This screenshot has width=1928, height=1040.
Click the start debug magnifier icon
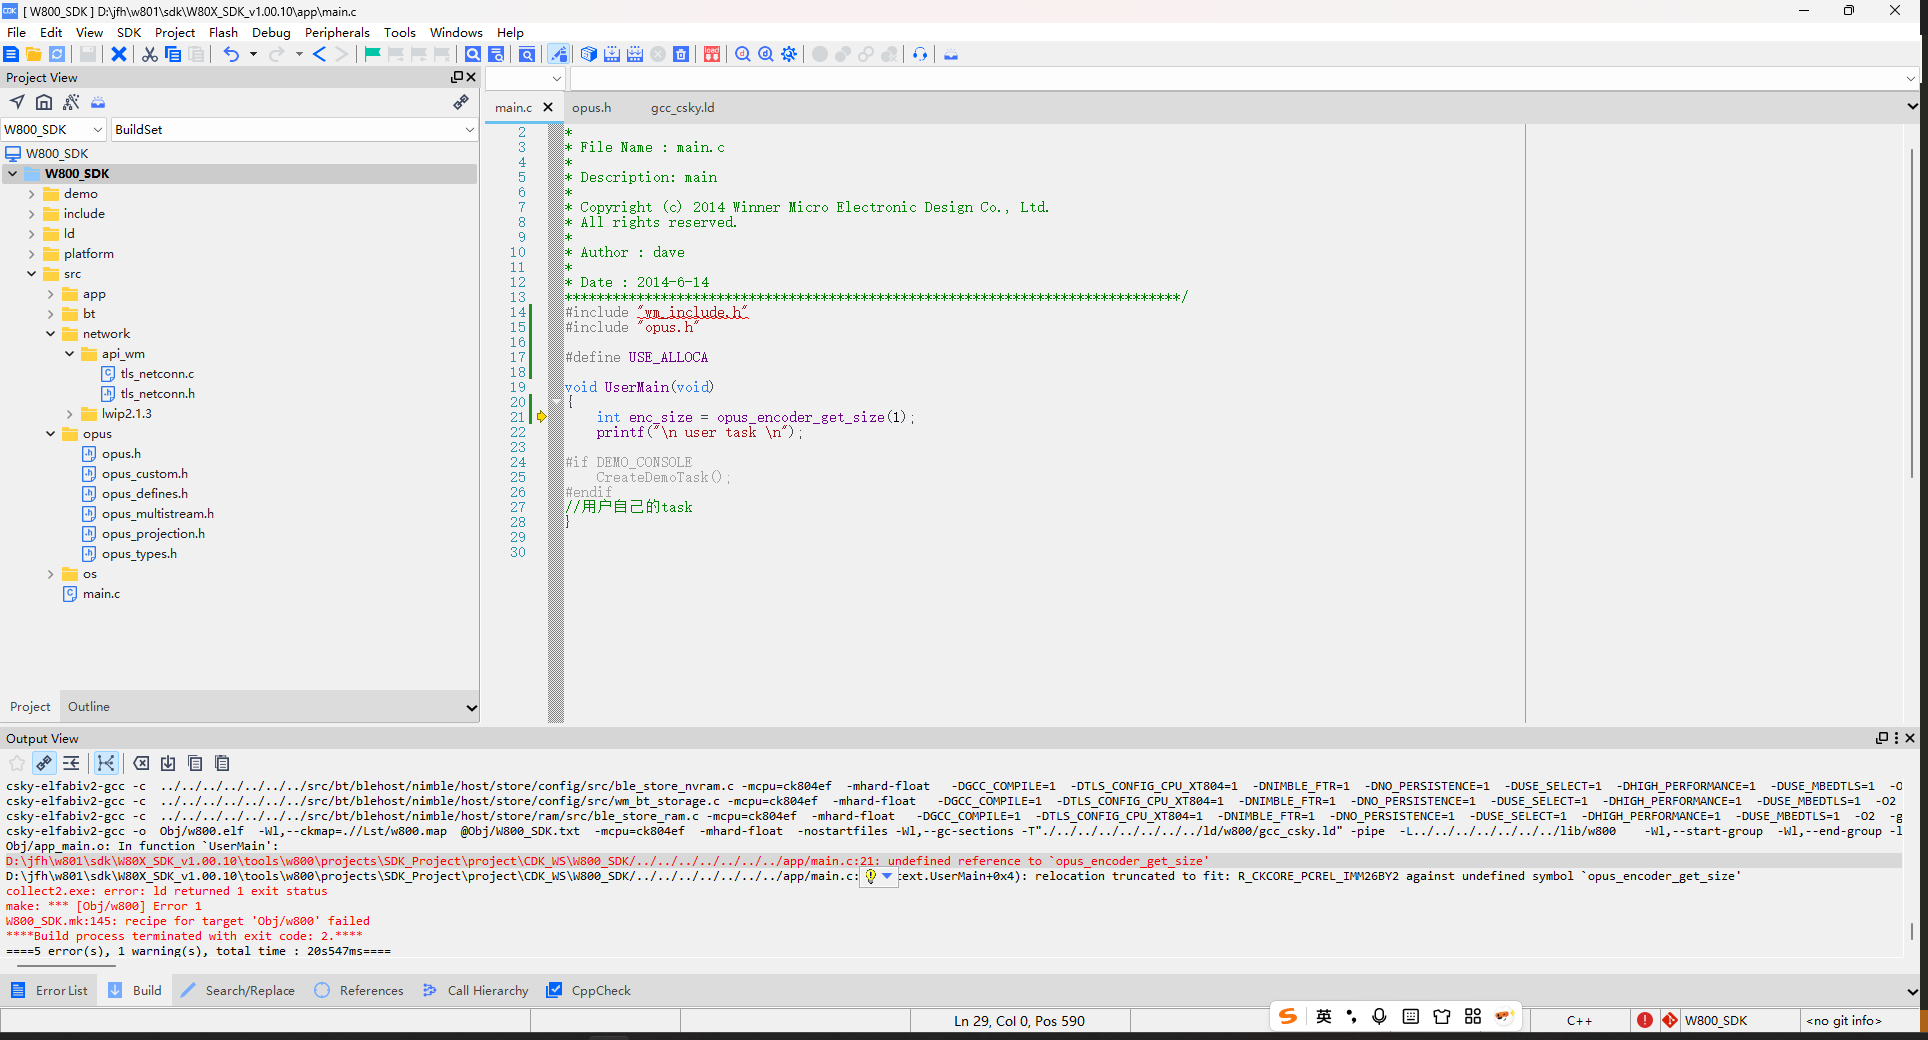pos(742,54)
